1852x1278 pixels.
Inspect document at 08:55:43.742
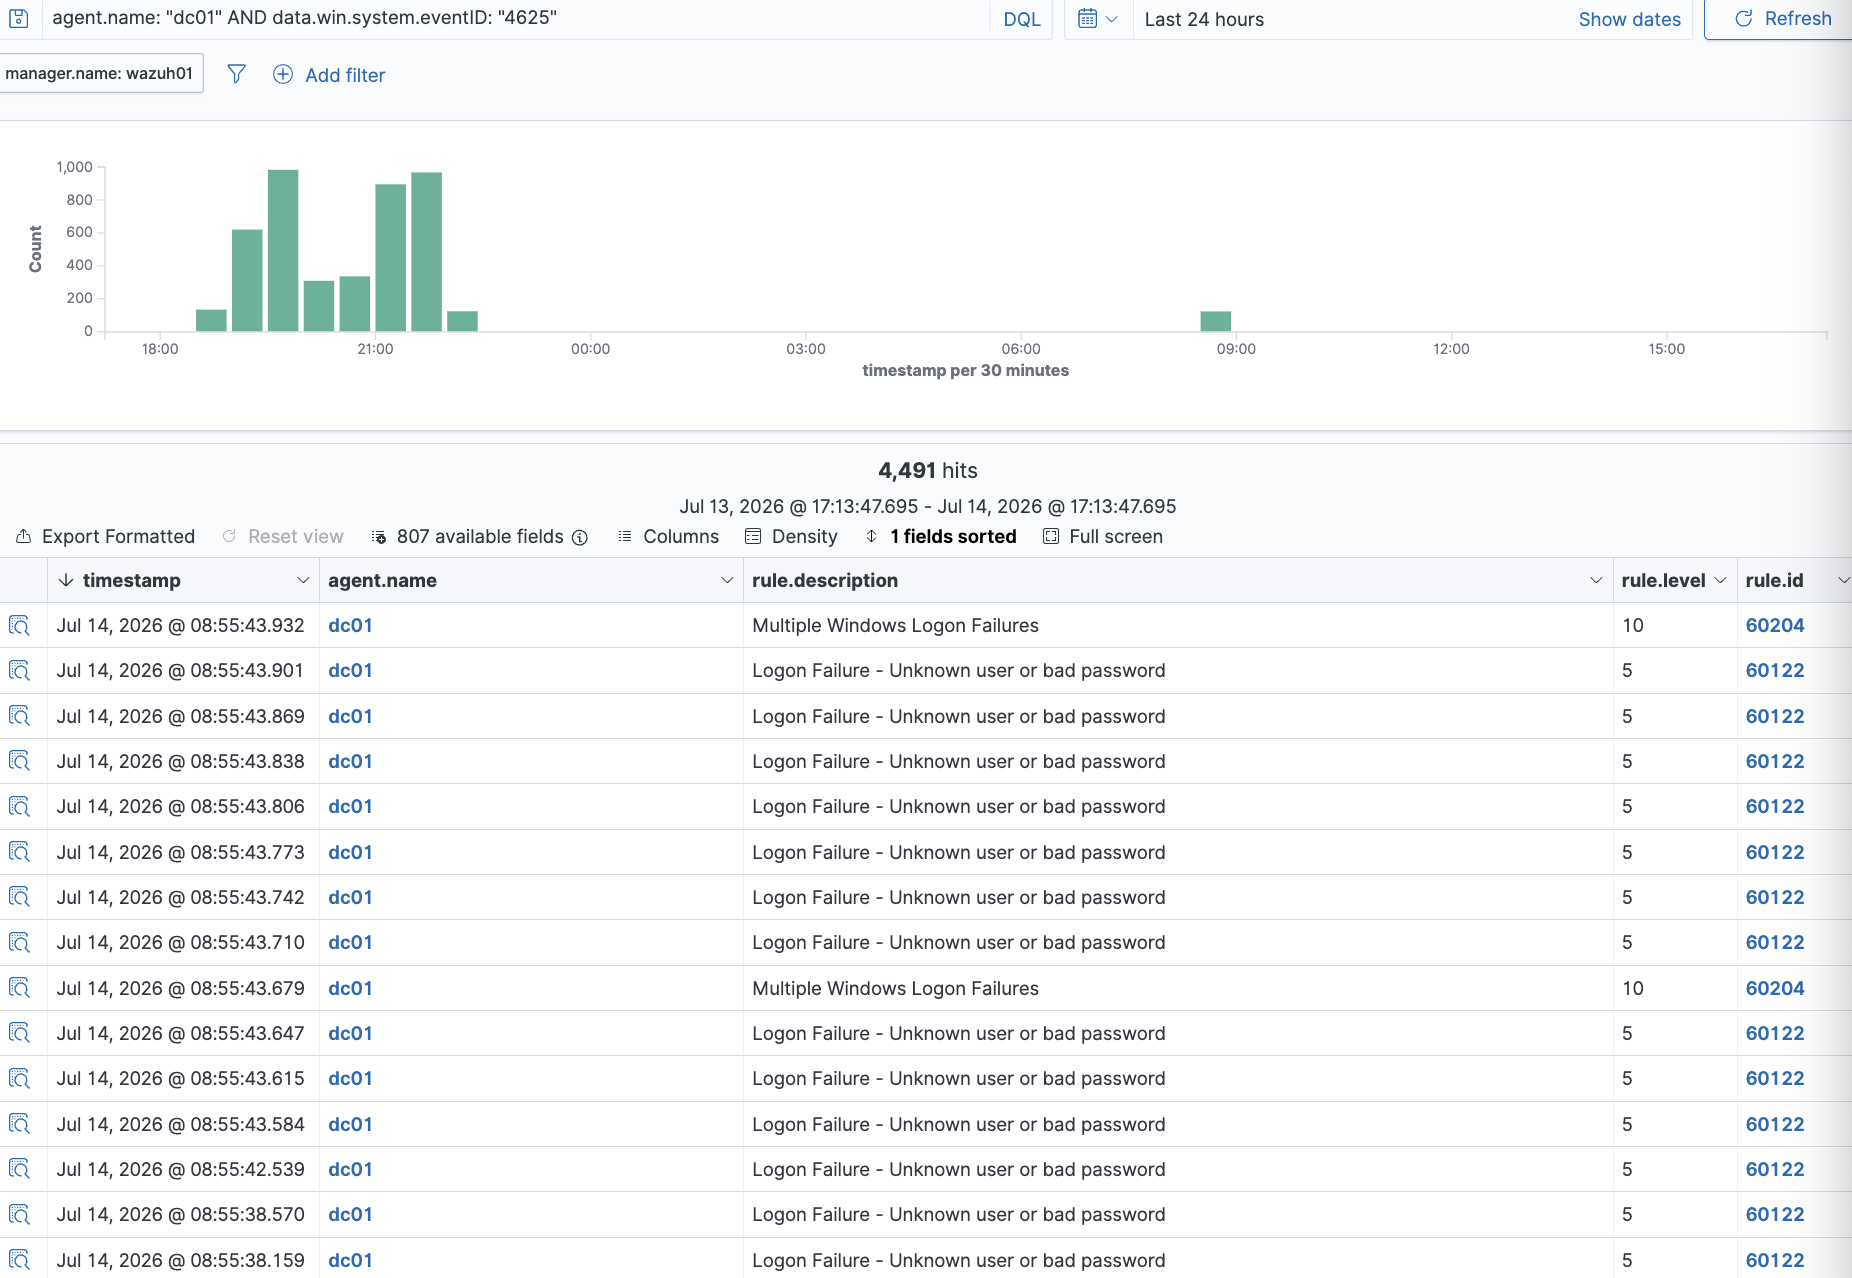coord(19,897)
